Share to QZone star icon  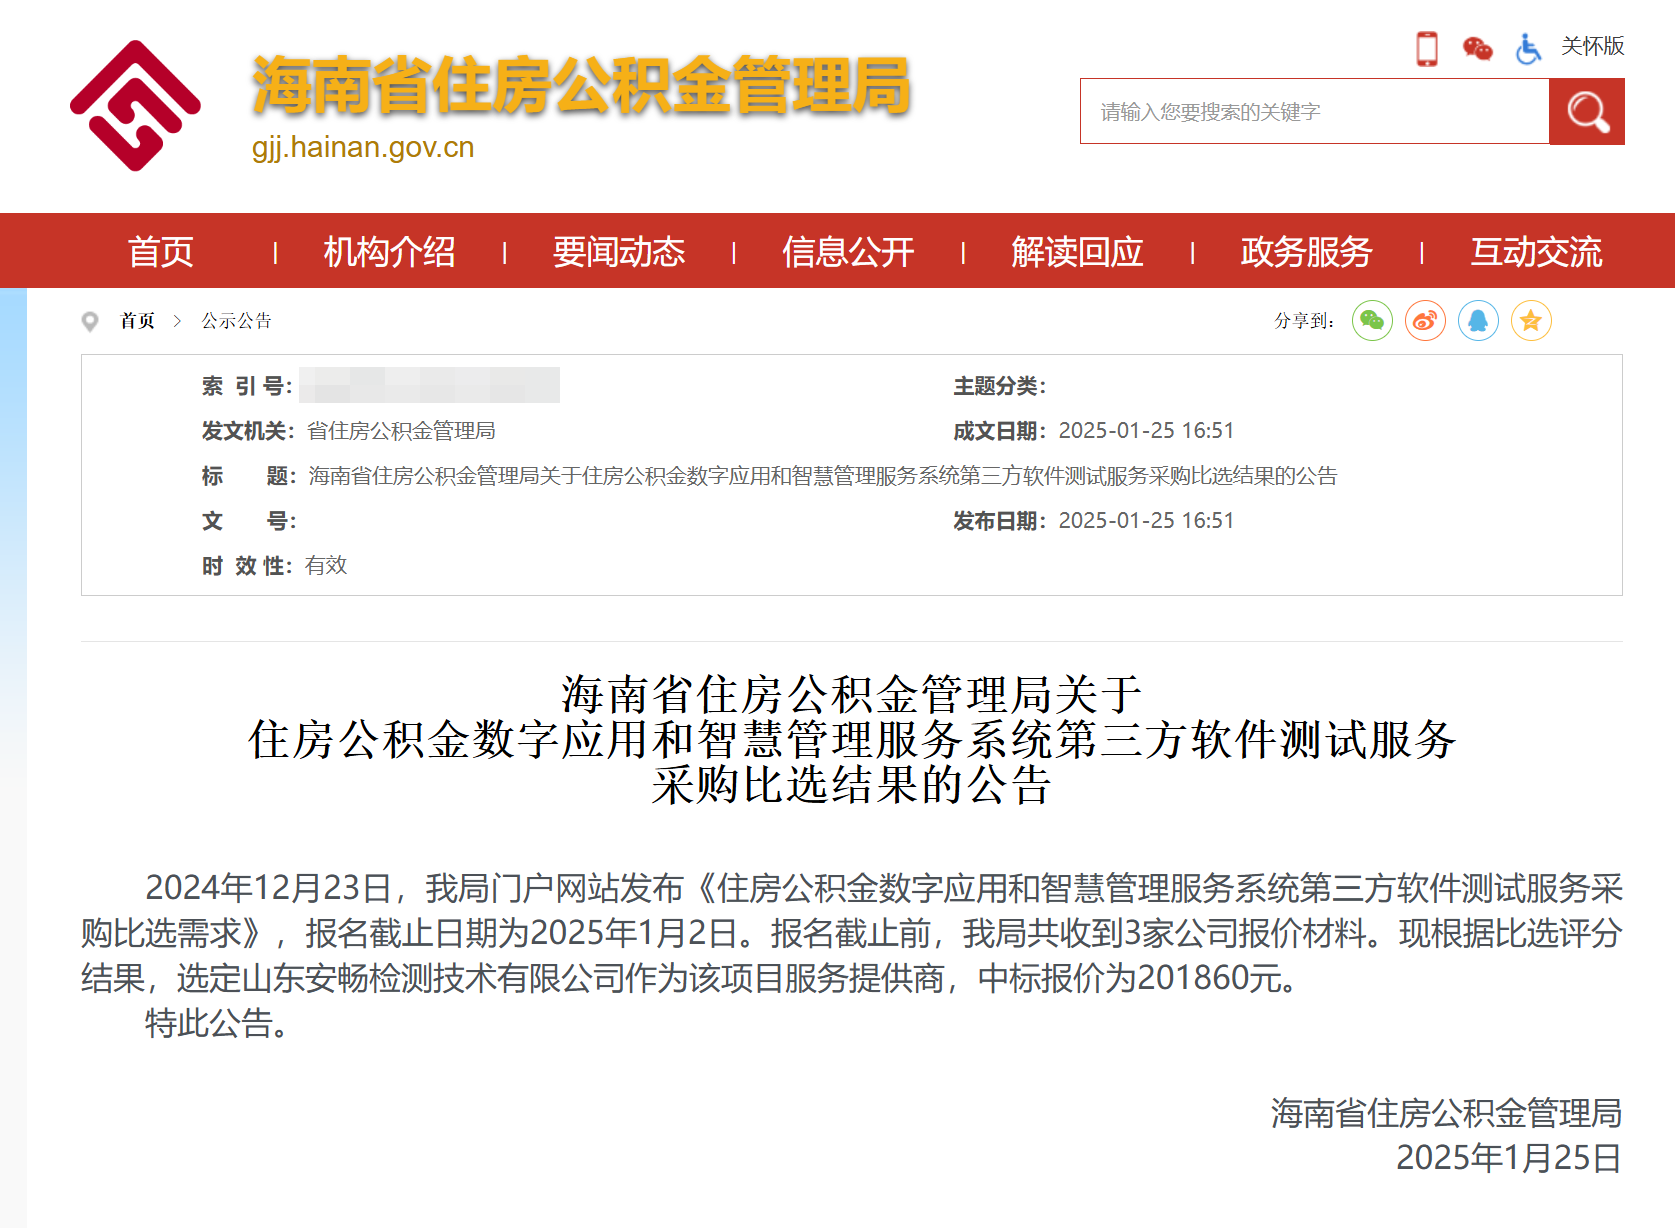pos(1531,321)
